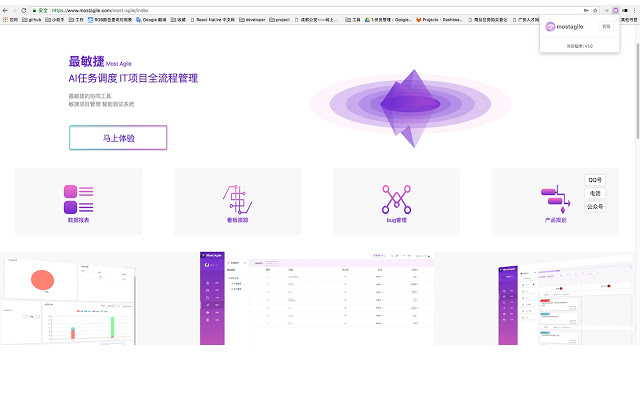The image size is (640, 400).
Task: Click the version v1.0 text in popup
Action: tap(580, 46)
